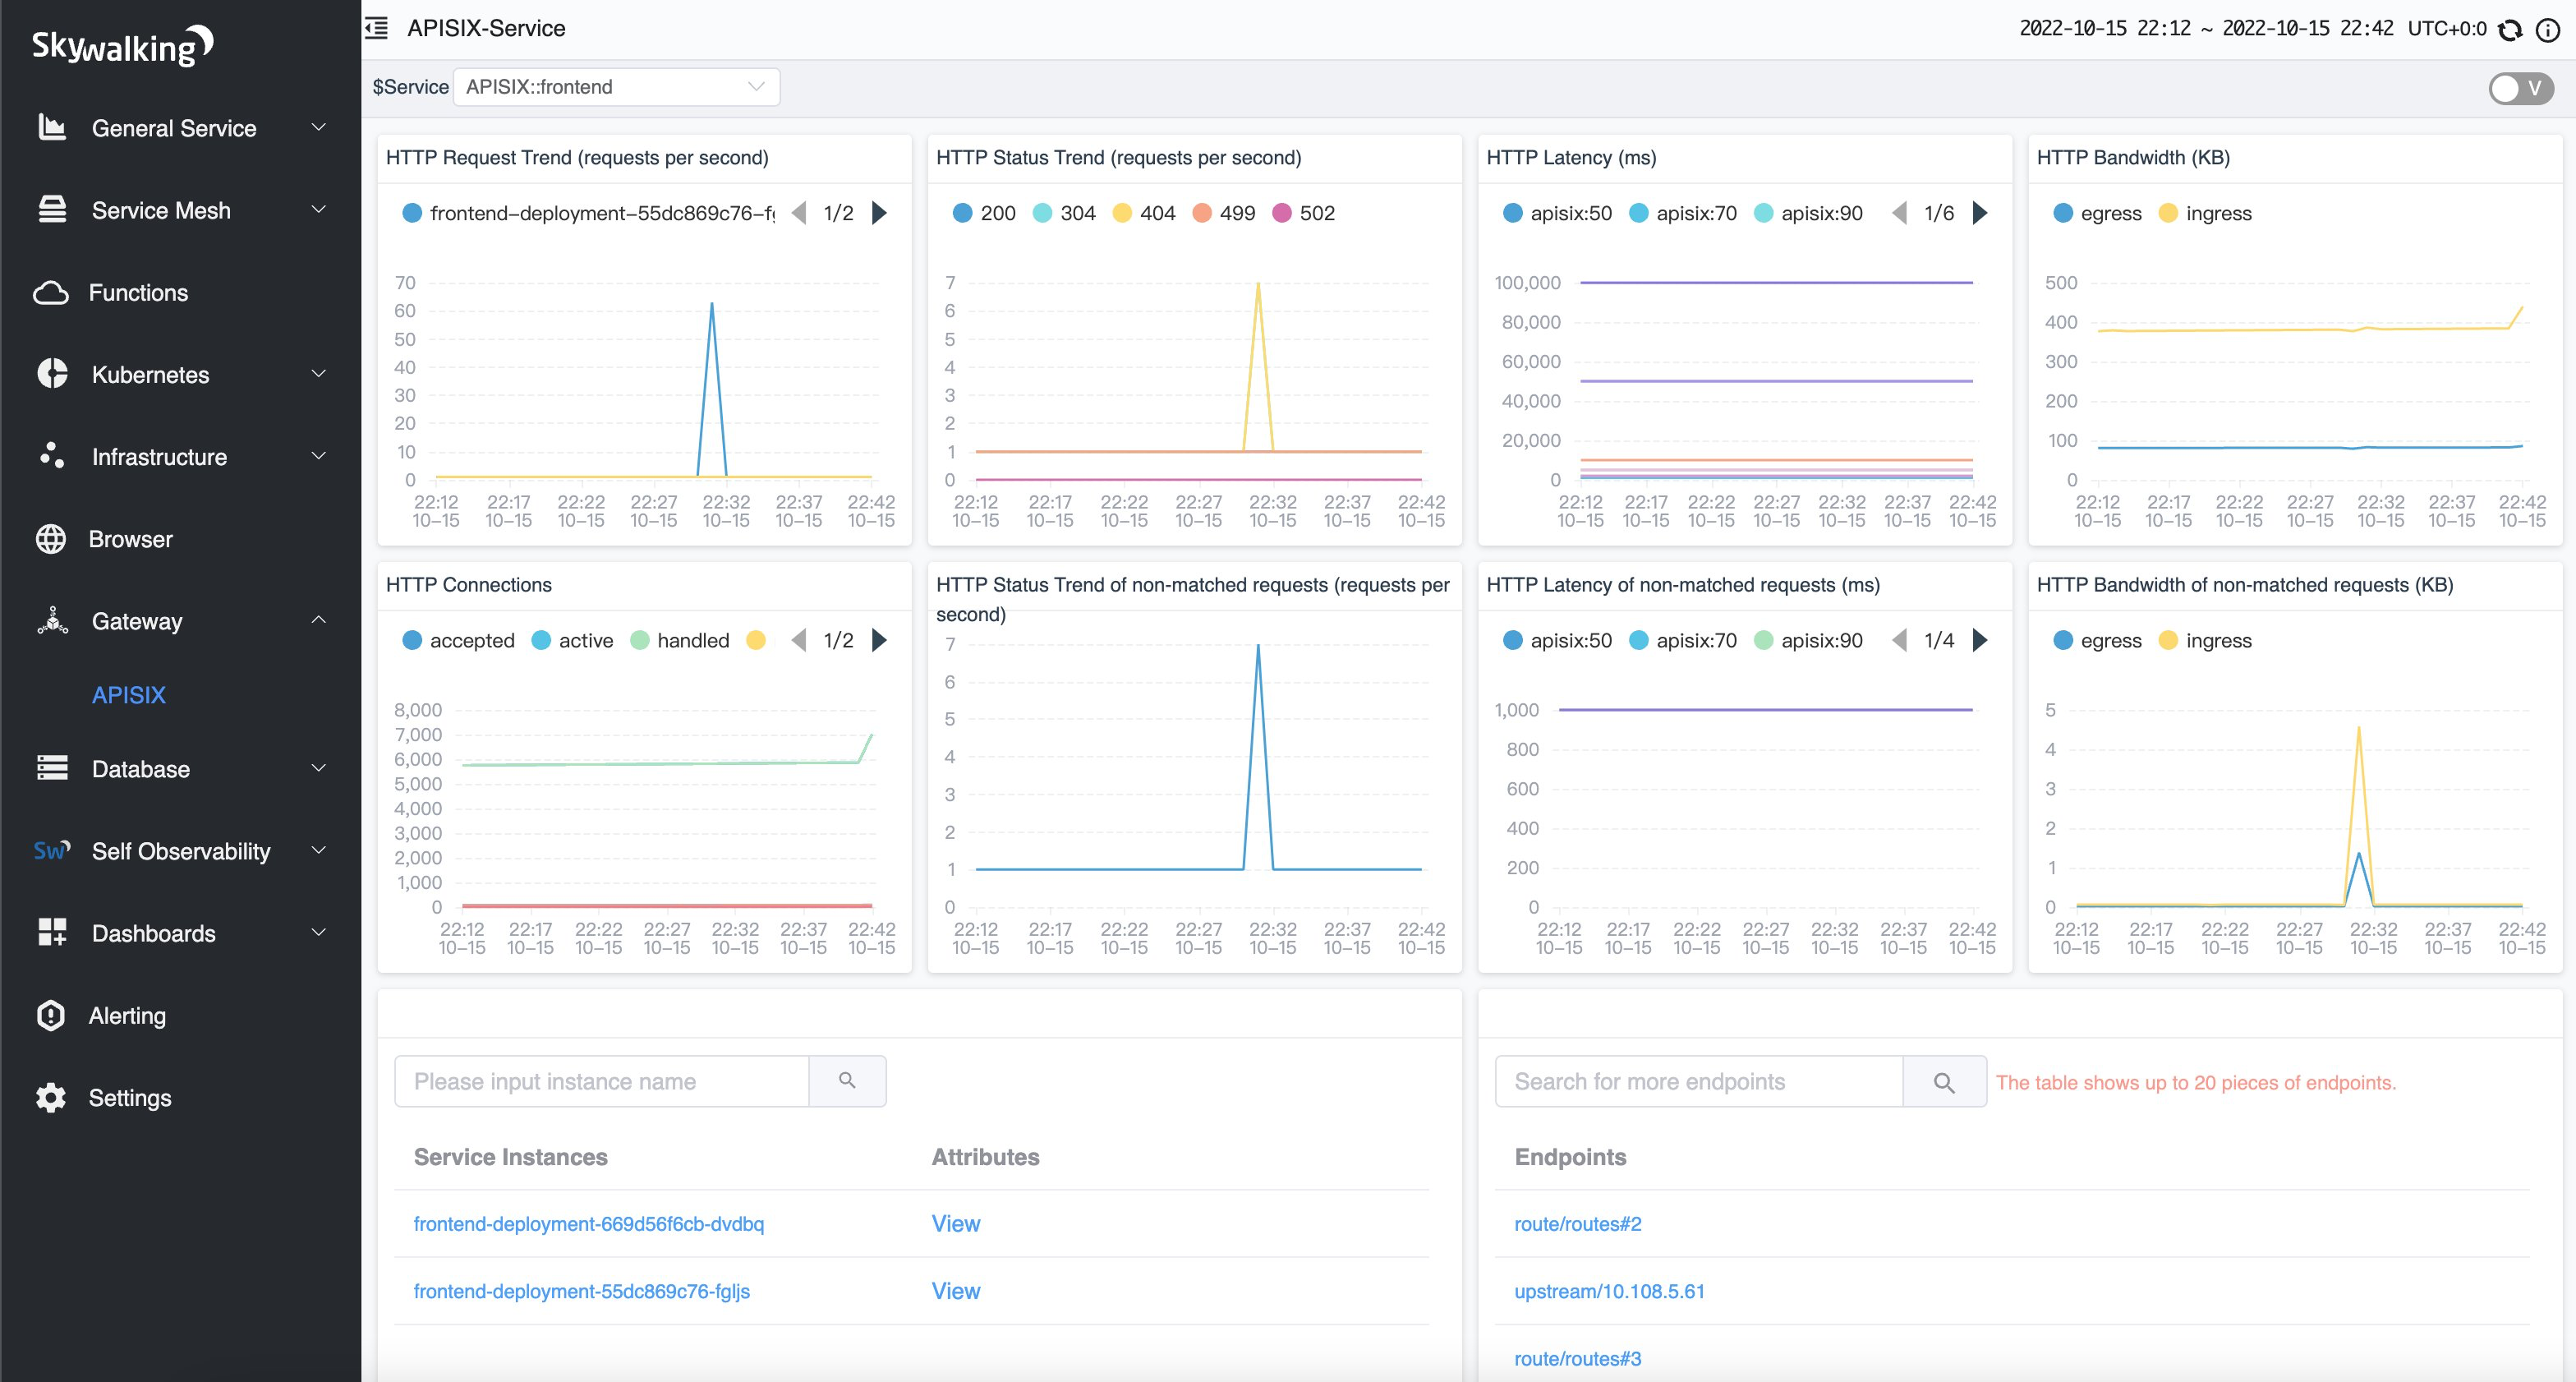Click the refresh time range icon
The width and height of the screenshot is (2576, 1382).
point(2510,30)
